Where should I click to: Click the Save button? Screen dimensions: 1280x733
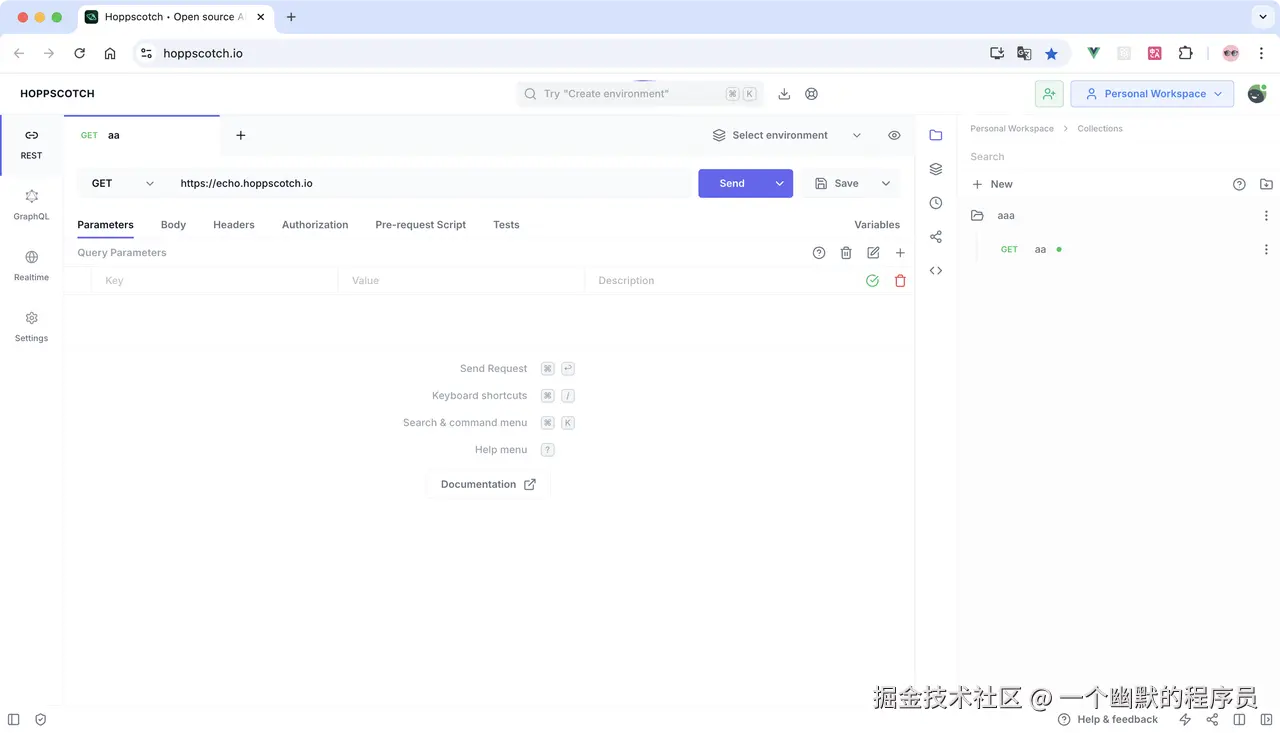click(837, 183)
